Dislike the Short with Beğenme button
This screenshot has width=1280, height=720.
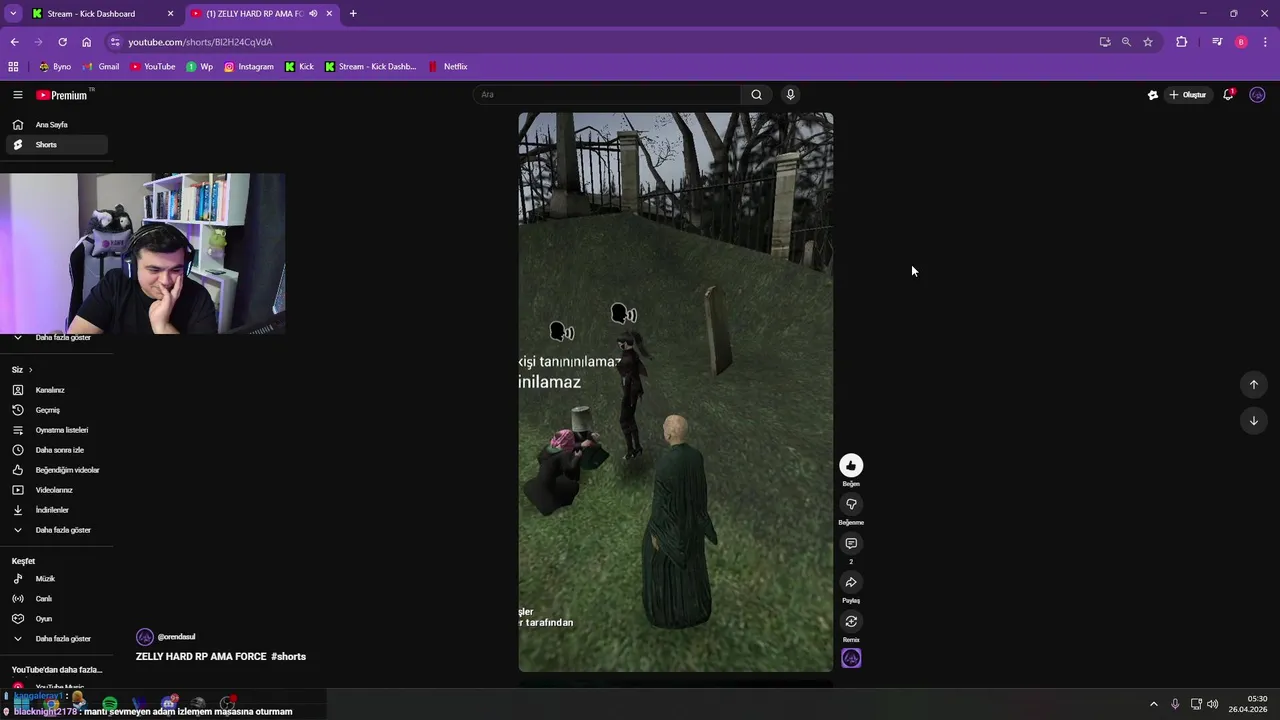click(851, 504)
